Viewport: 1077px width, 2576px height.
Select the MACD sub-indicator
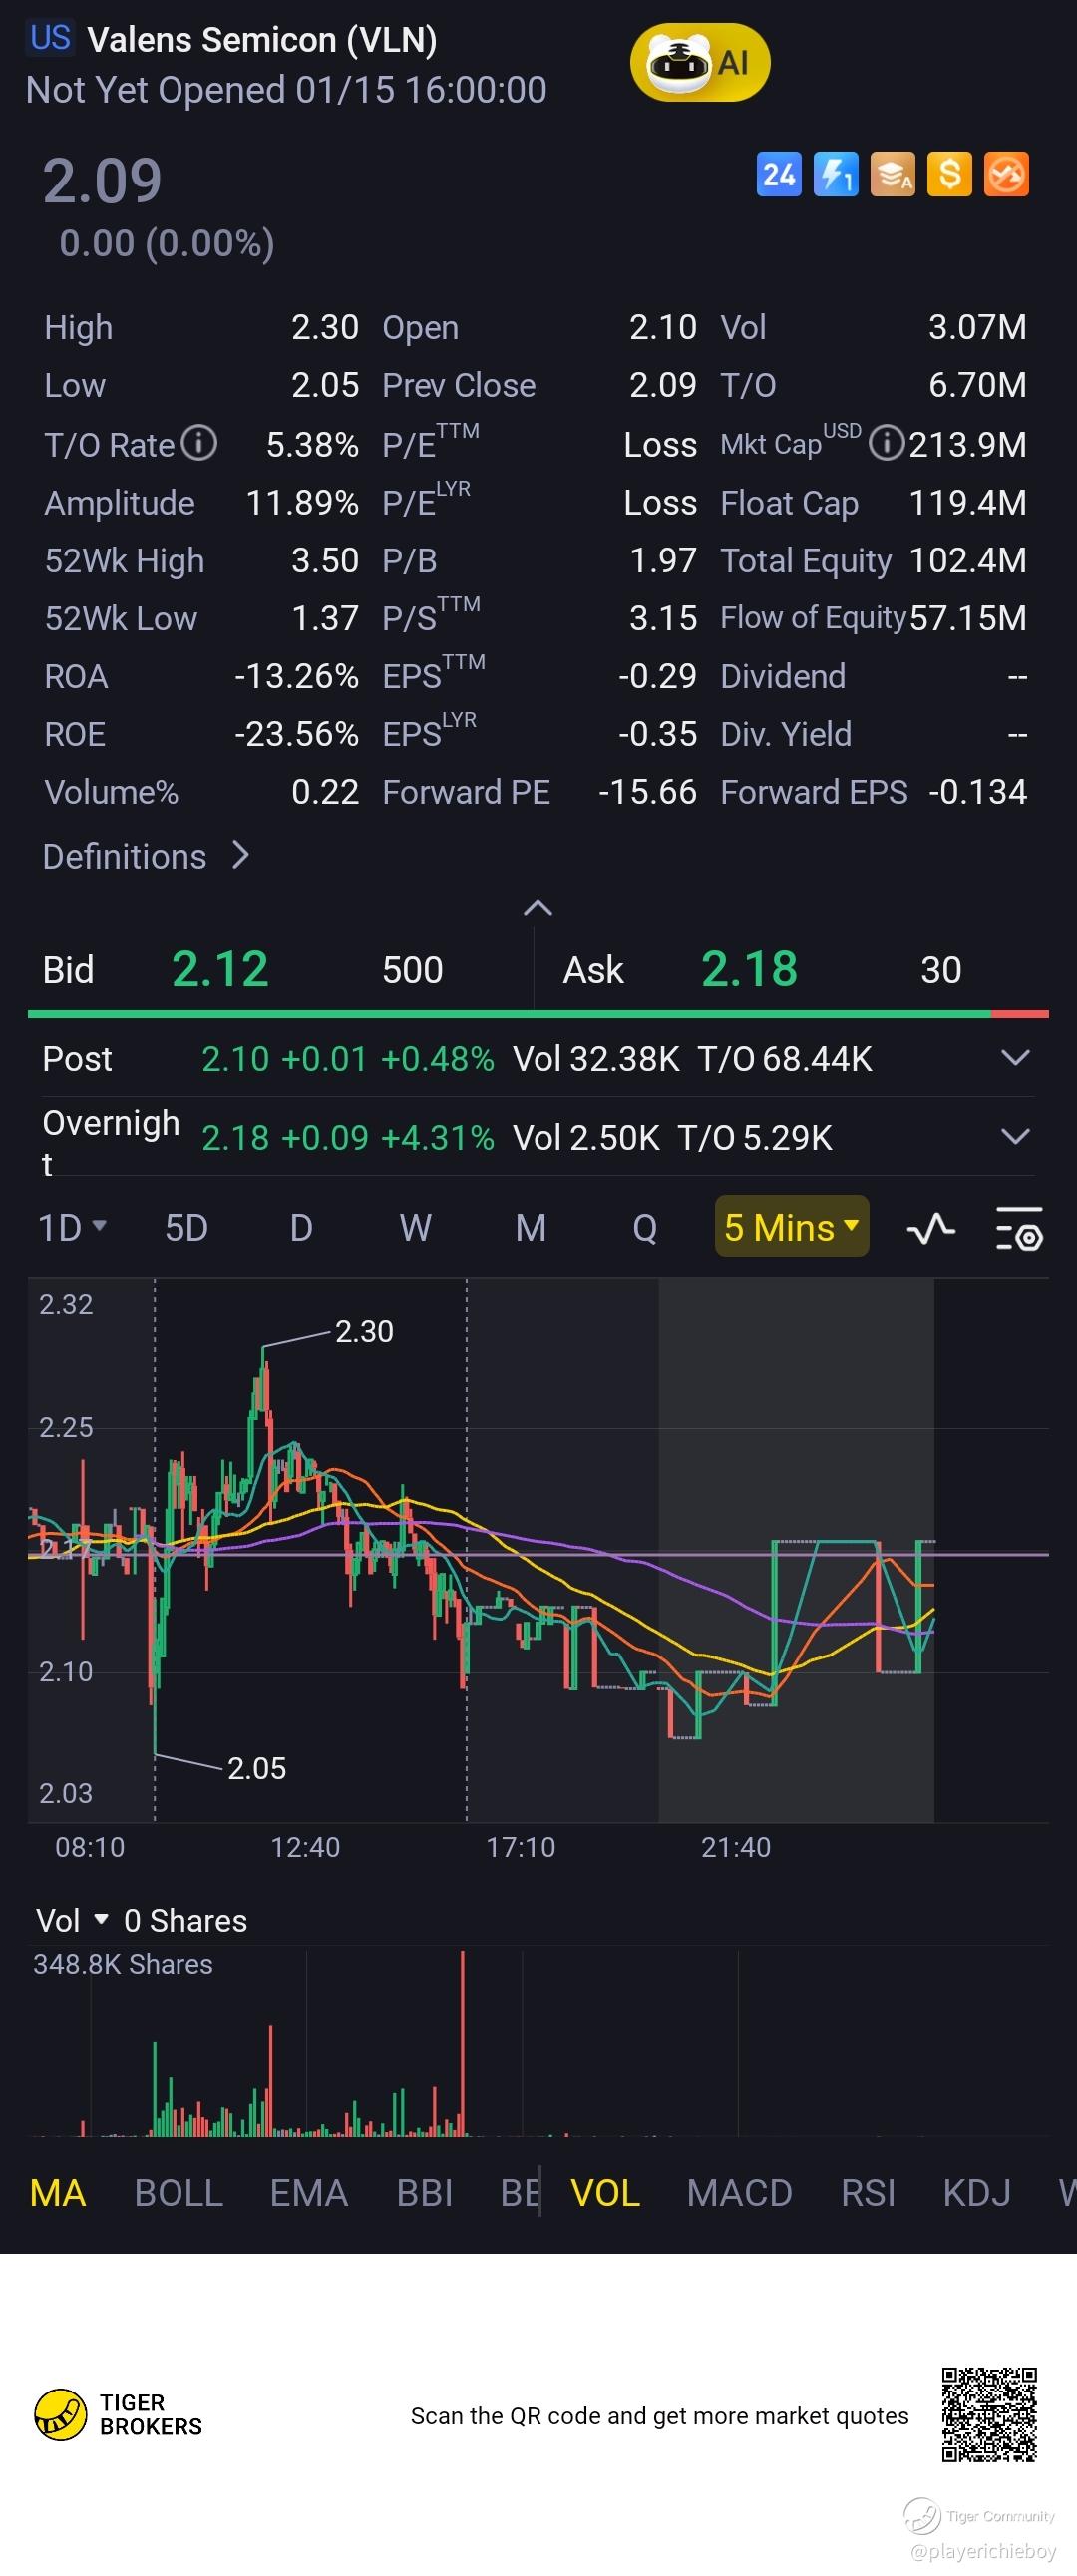pyautogui.click(x=739, y=2192)
